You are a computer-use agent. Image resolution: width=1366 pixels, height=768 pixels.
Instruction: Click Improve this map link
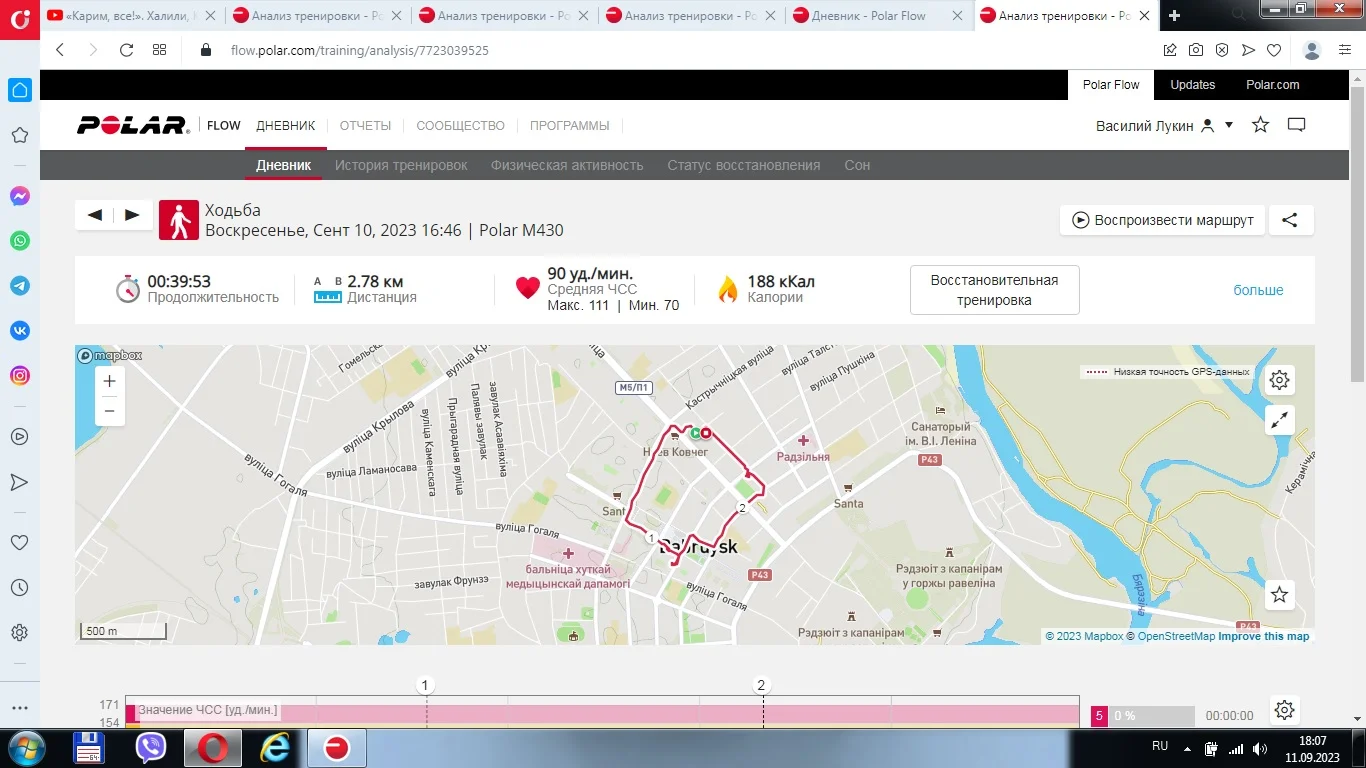tap(1264, 636)
